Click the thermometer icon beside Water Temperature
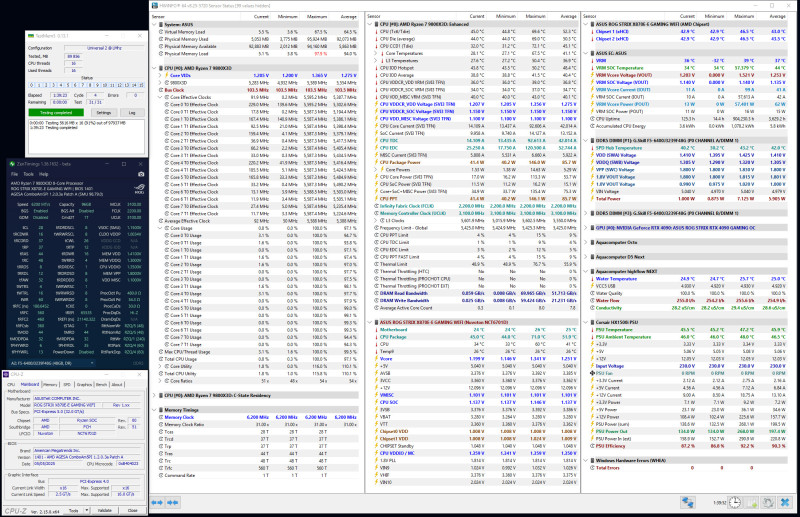Screen dimensions: 800x517 click(x=592, y=279)
